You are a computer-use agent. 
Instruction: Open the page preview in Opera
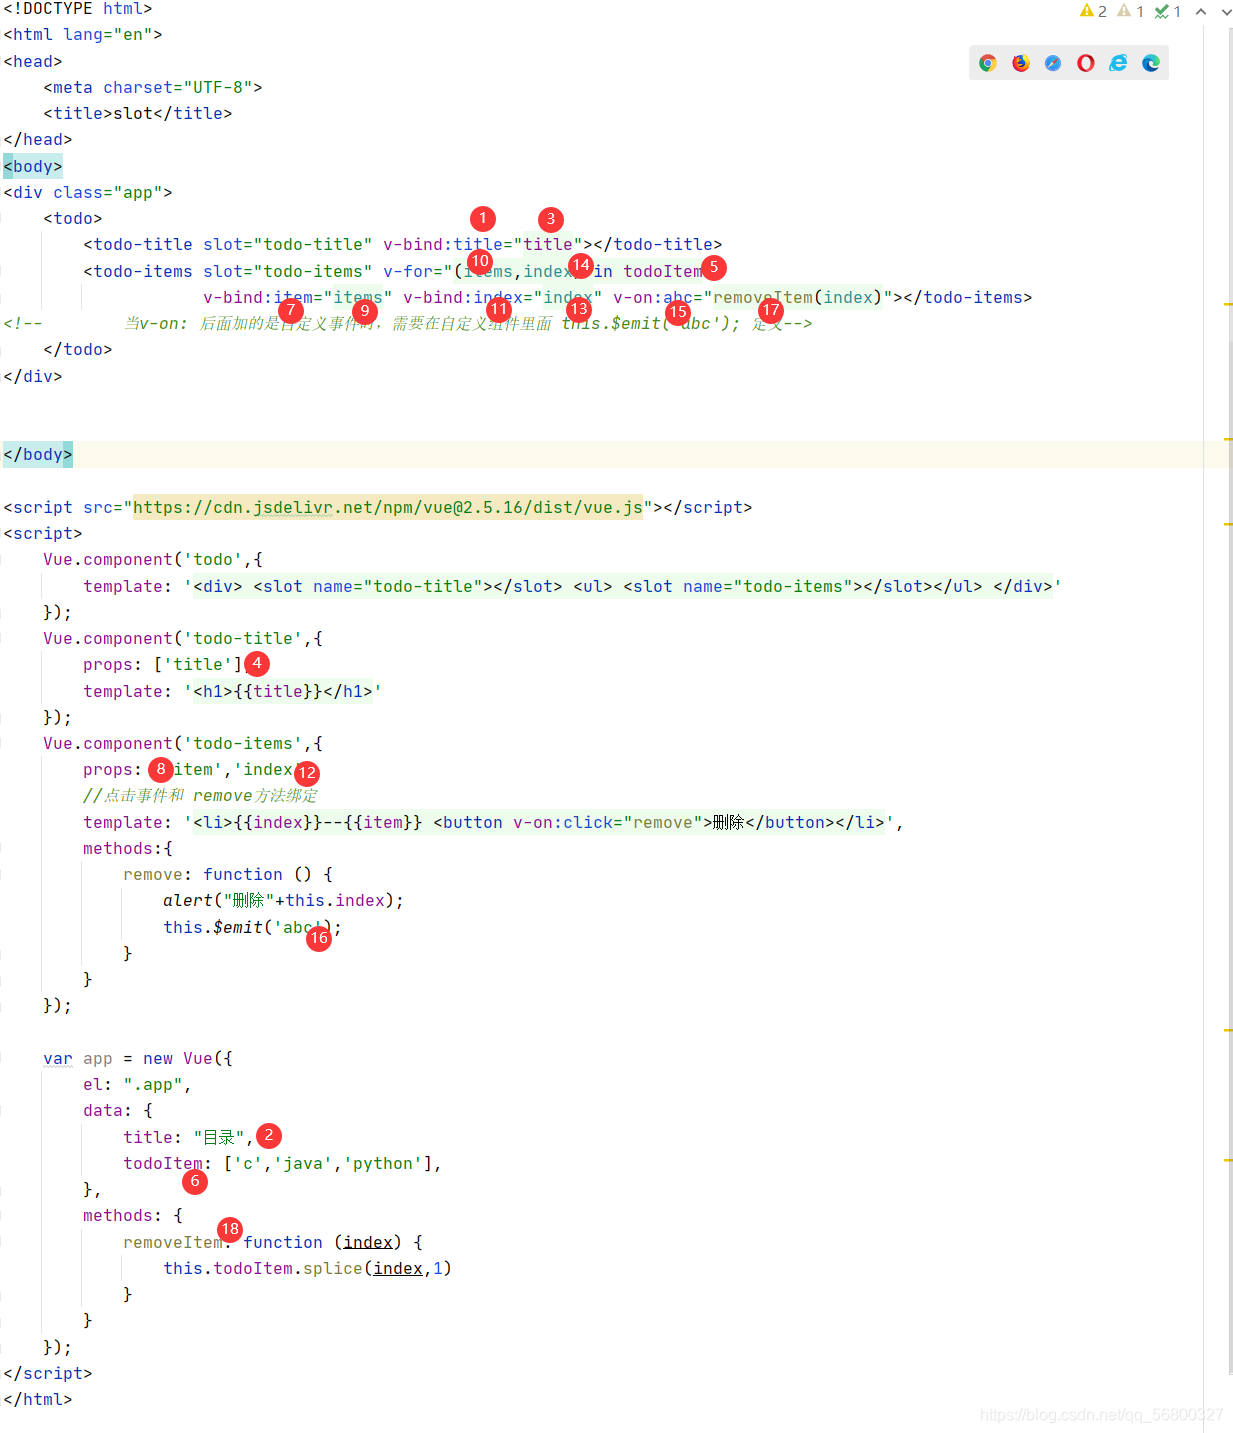point(1086,63)
